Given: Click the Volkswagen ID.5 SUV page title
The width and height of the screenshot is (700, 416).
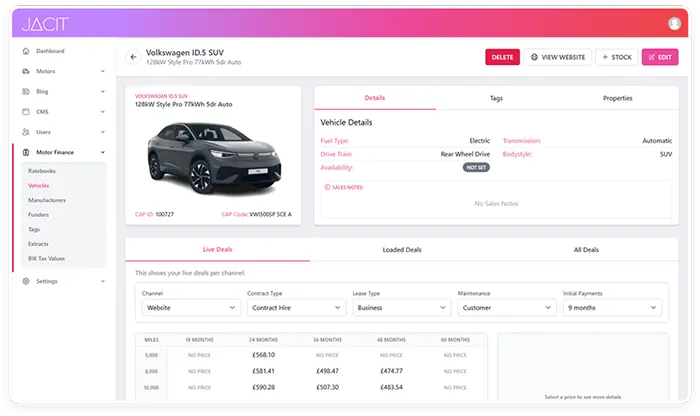Looking at the screenshot, I should (x=185, y=53).
